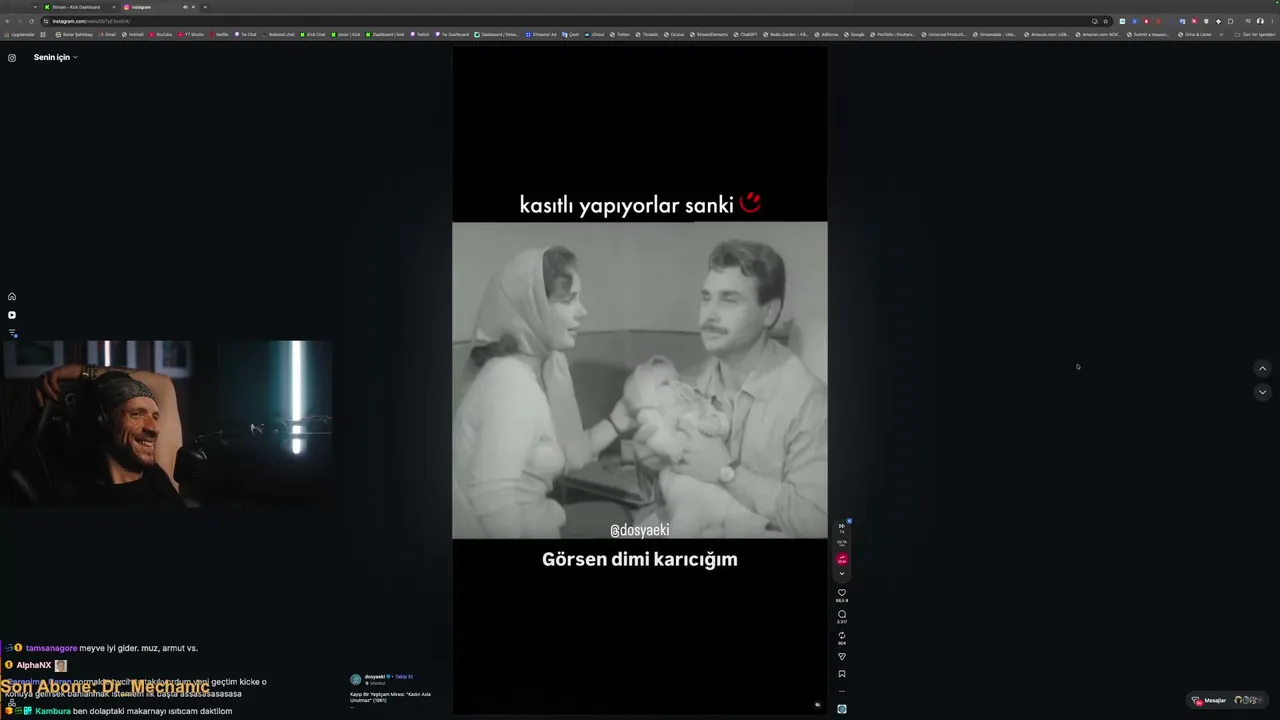Open the reel's three-dot more options
Viewport: 1280px width, 720px height.
[842, 691]
